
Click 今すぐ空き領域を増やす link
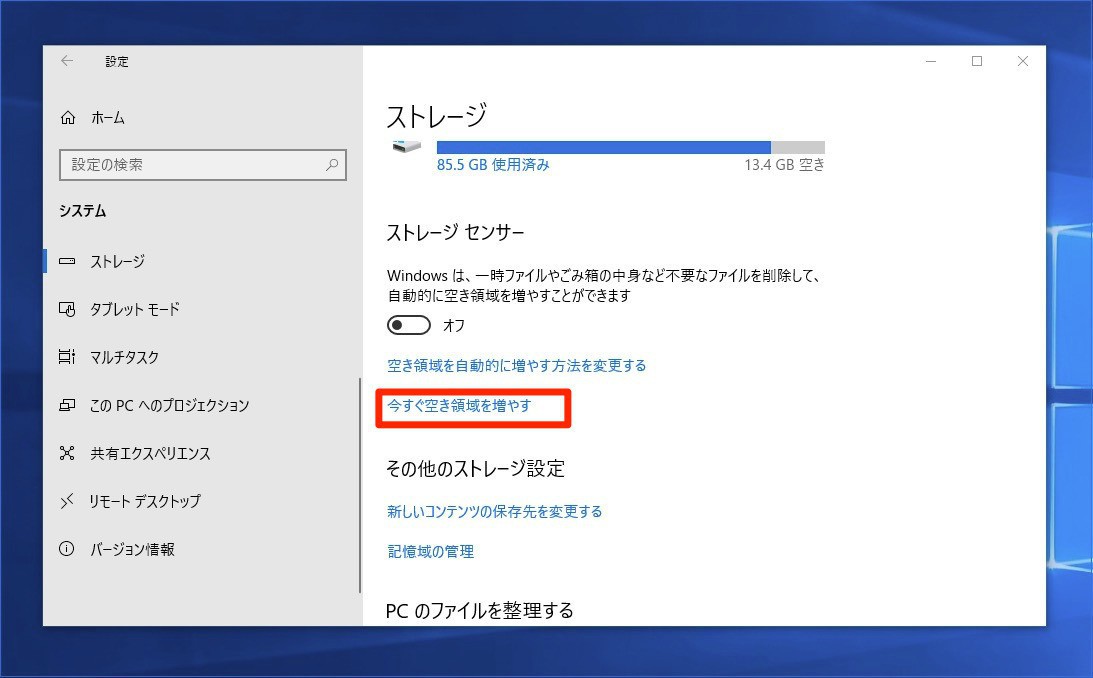(459, 406)
